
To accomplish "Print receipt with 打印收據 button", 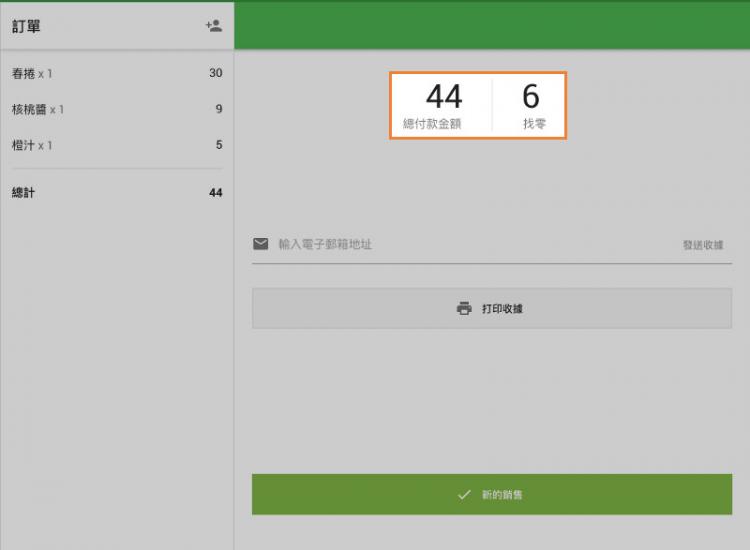I will (x=492, y=308).
